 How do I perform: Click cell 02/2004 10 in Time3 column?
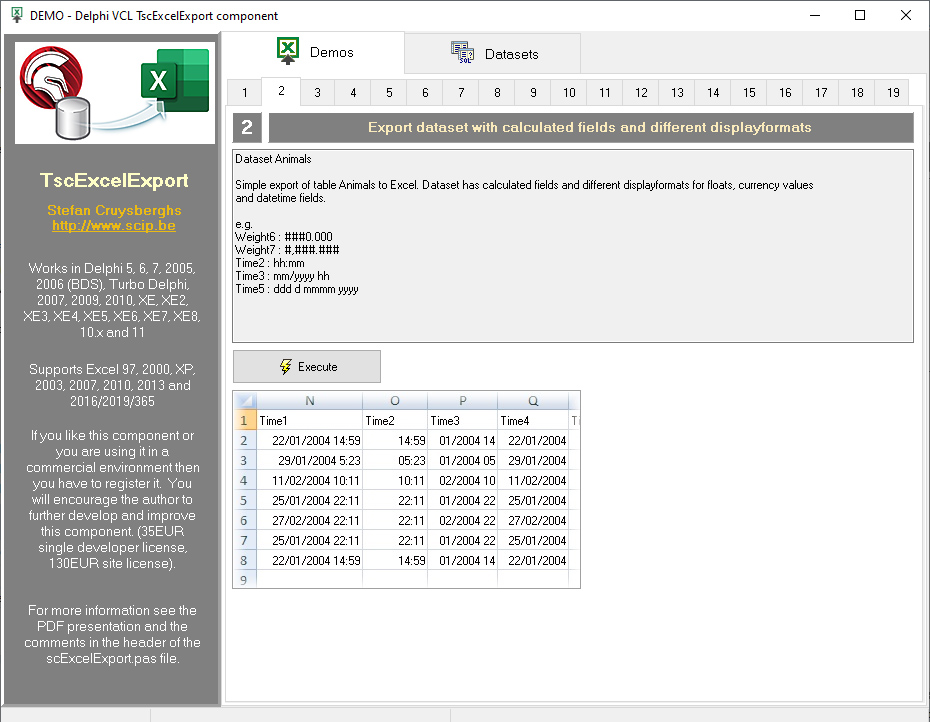point(463,481)
